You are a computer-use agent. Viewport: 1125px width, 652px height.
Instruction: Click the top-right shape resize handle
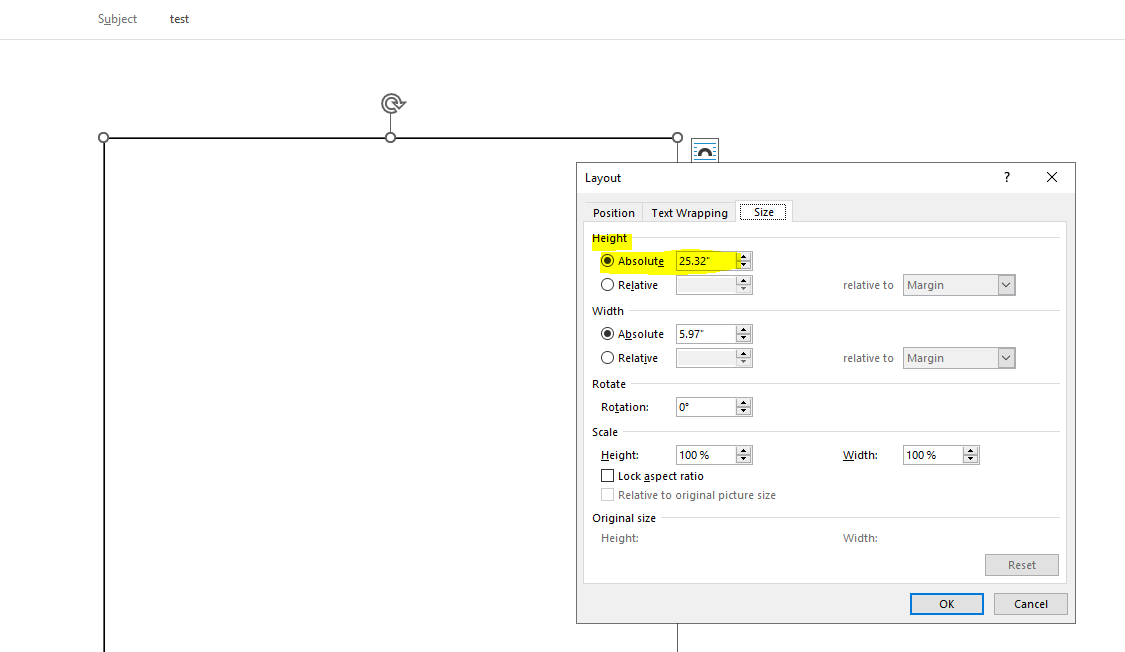[677, 137]
